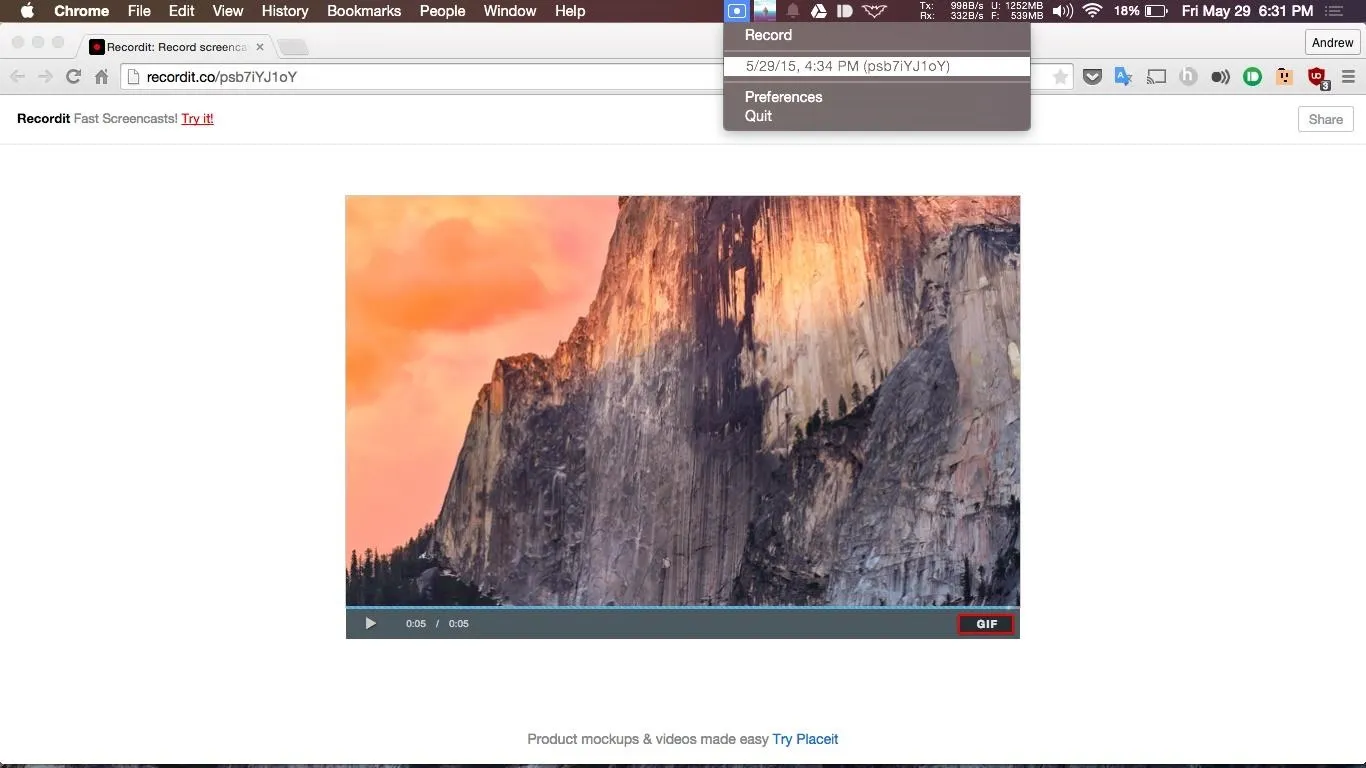Play the screencast video
Image resolution: width=1366 pixels, height=768 pixels.
[x=370, y=623]
